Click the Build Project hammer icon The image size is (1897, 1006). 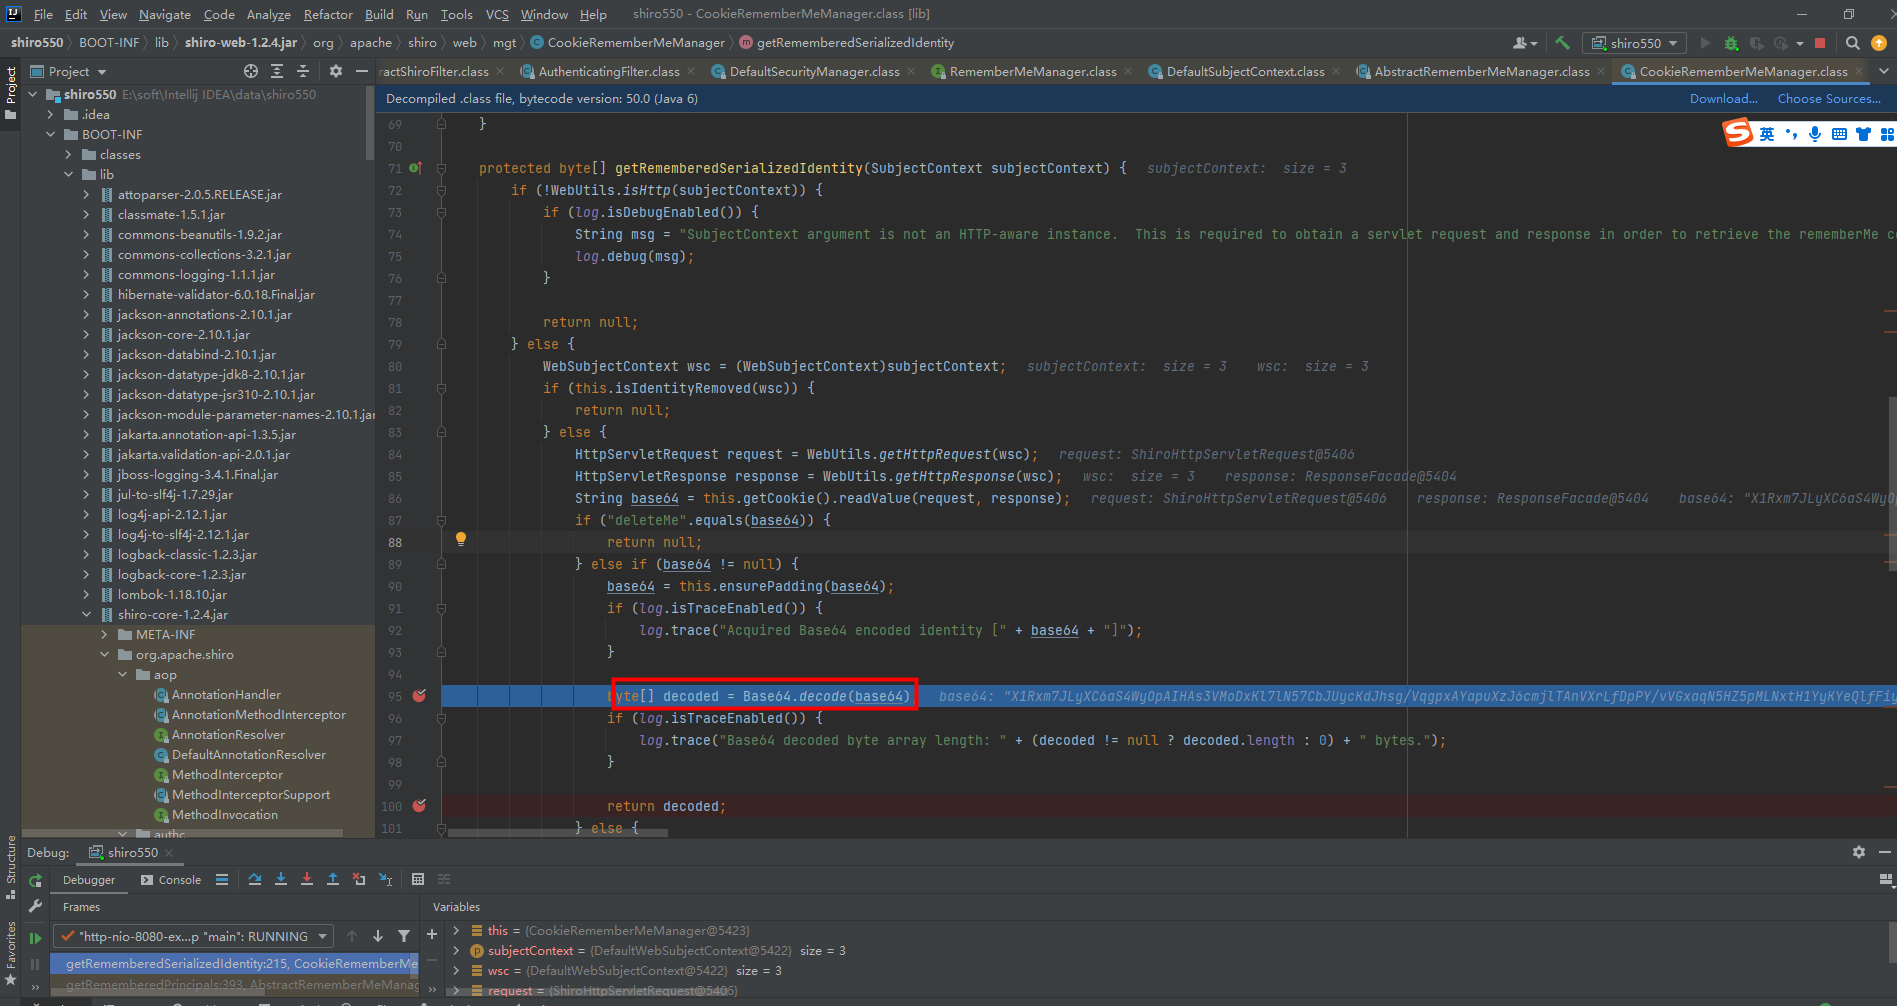click(x=1562, y=43)
